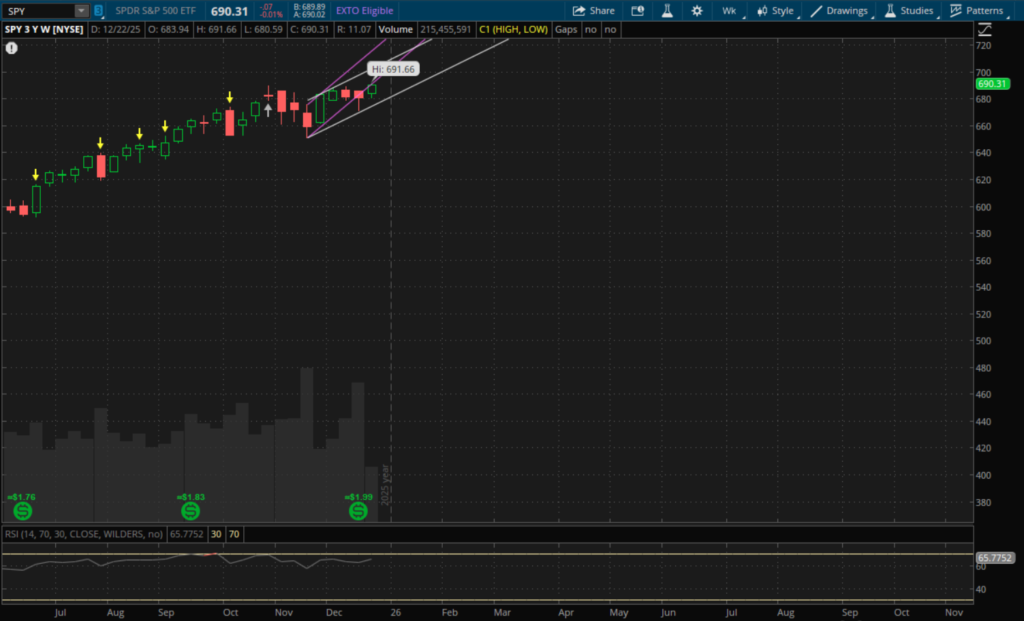Click the alert exclamation icon on chart
The height and width of the screenshot is (621, 1024).
pyautogui.click(x=11, y=47)
